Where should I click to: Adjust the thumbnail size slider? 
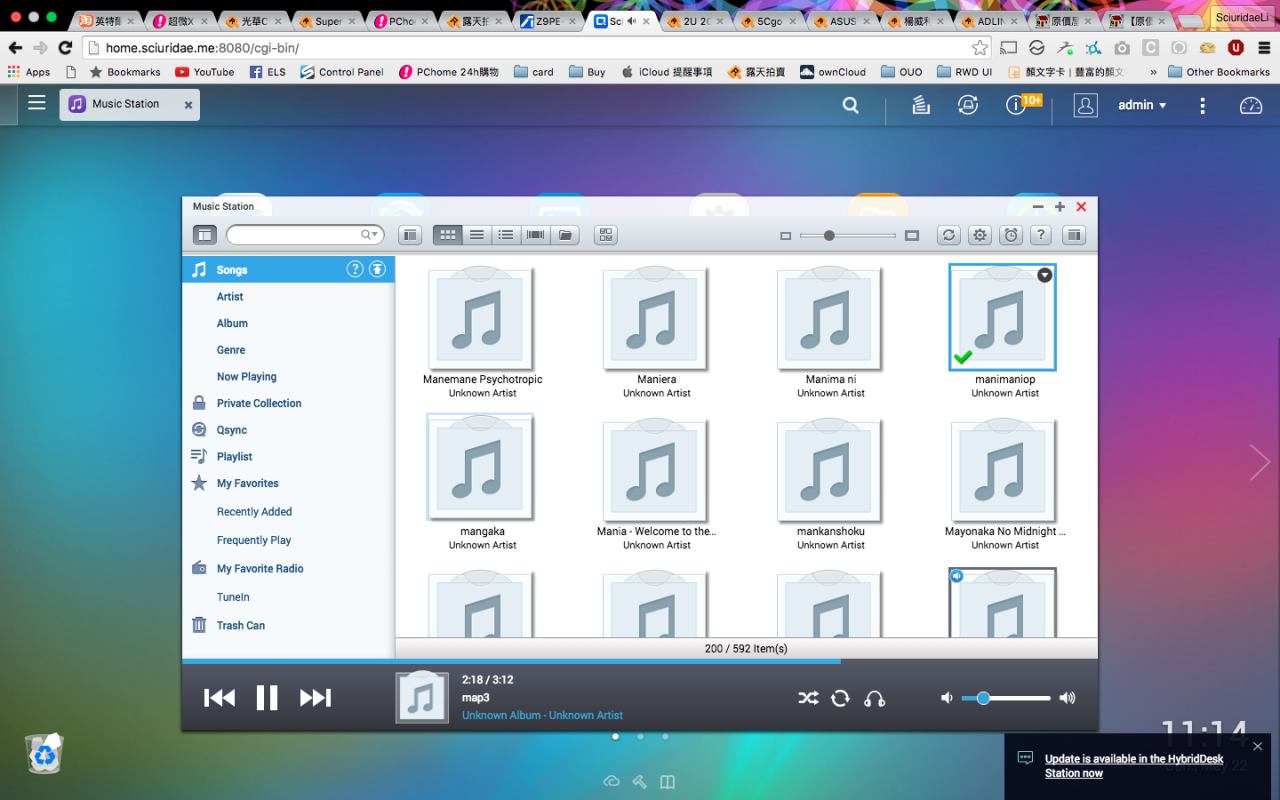829,235
